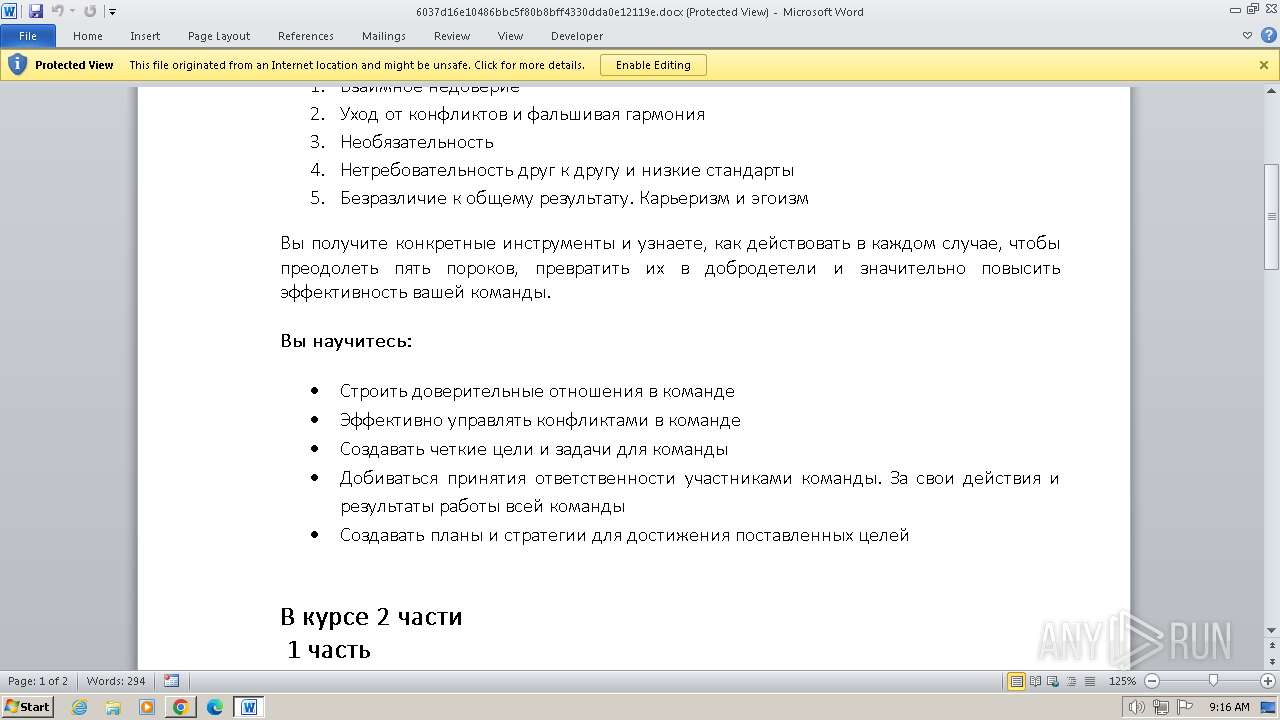Click the Next Page browse button
The image size is (1280, 720).
pyautogui.click(x=1271, y=662)
